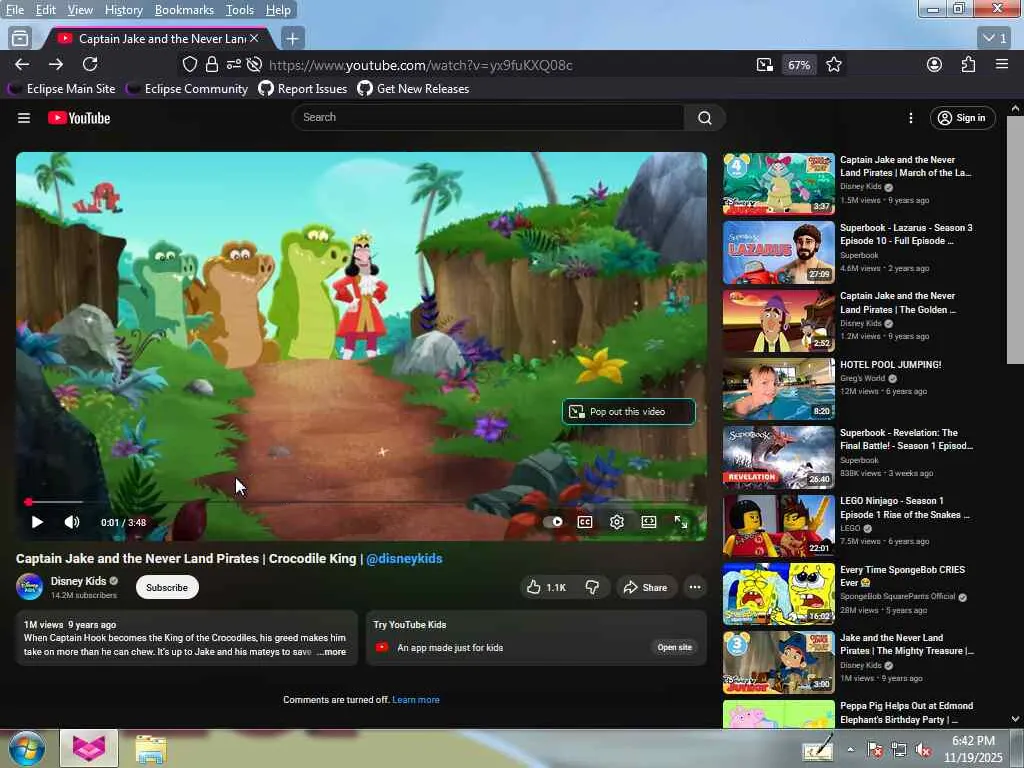Open the Disney Kids channel avatar
1024x768 pixels.
click(x=29, y=586)
